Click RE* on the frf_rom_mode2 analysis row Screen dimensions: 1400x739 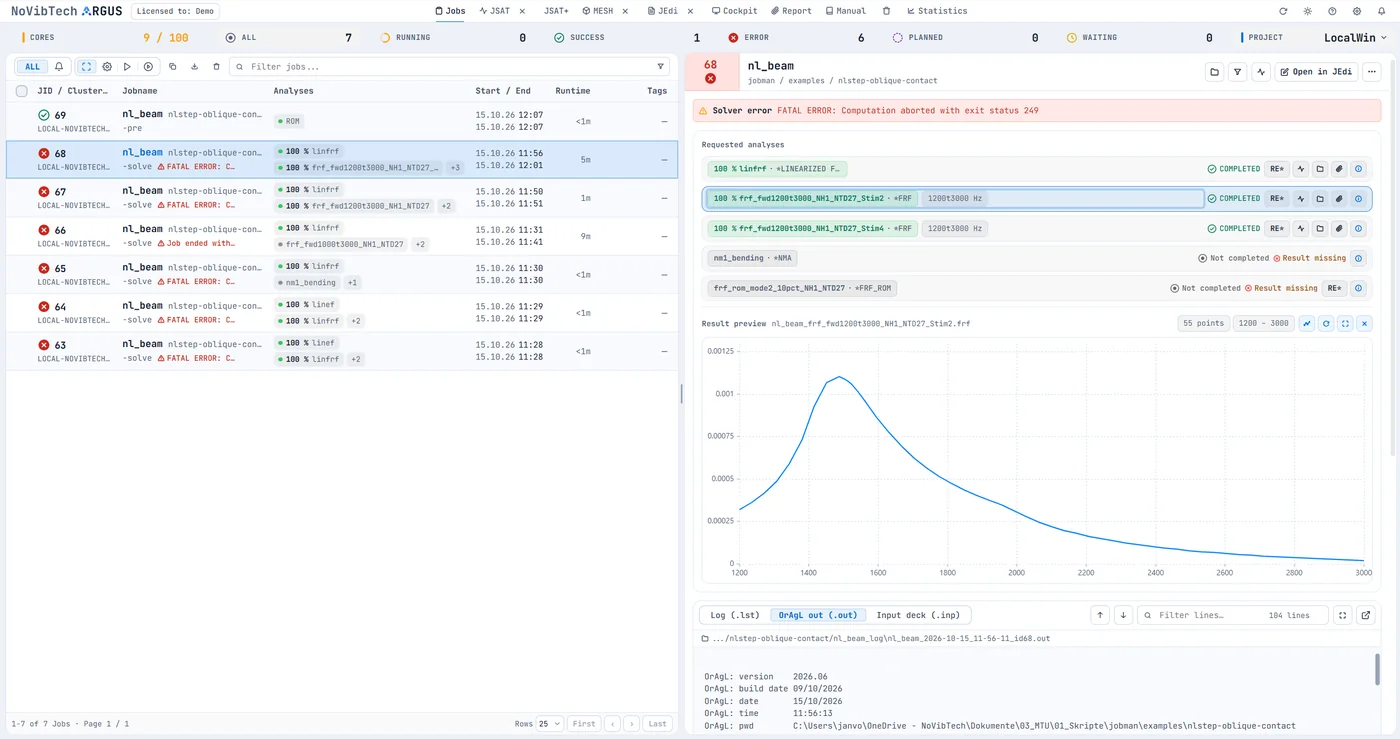coord(1334,288)
